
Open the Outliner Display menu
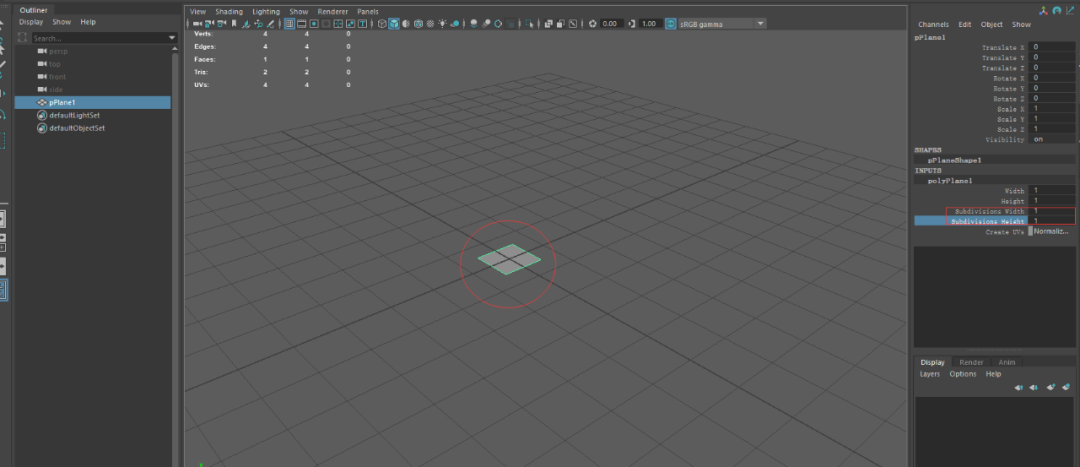point(31,22)
